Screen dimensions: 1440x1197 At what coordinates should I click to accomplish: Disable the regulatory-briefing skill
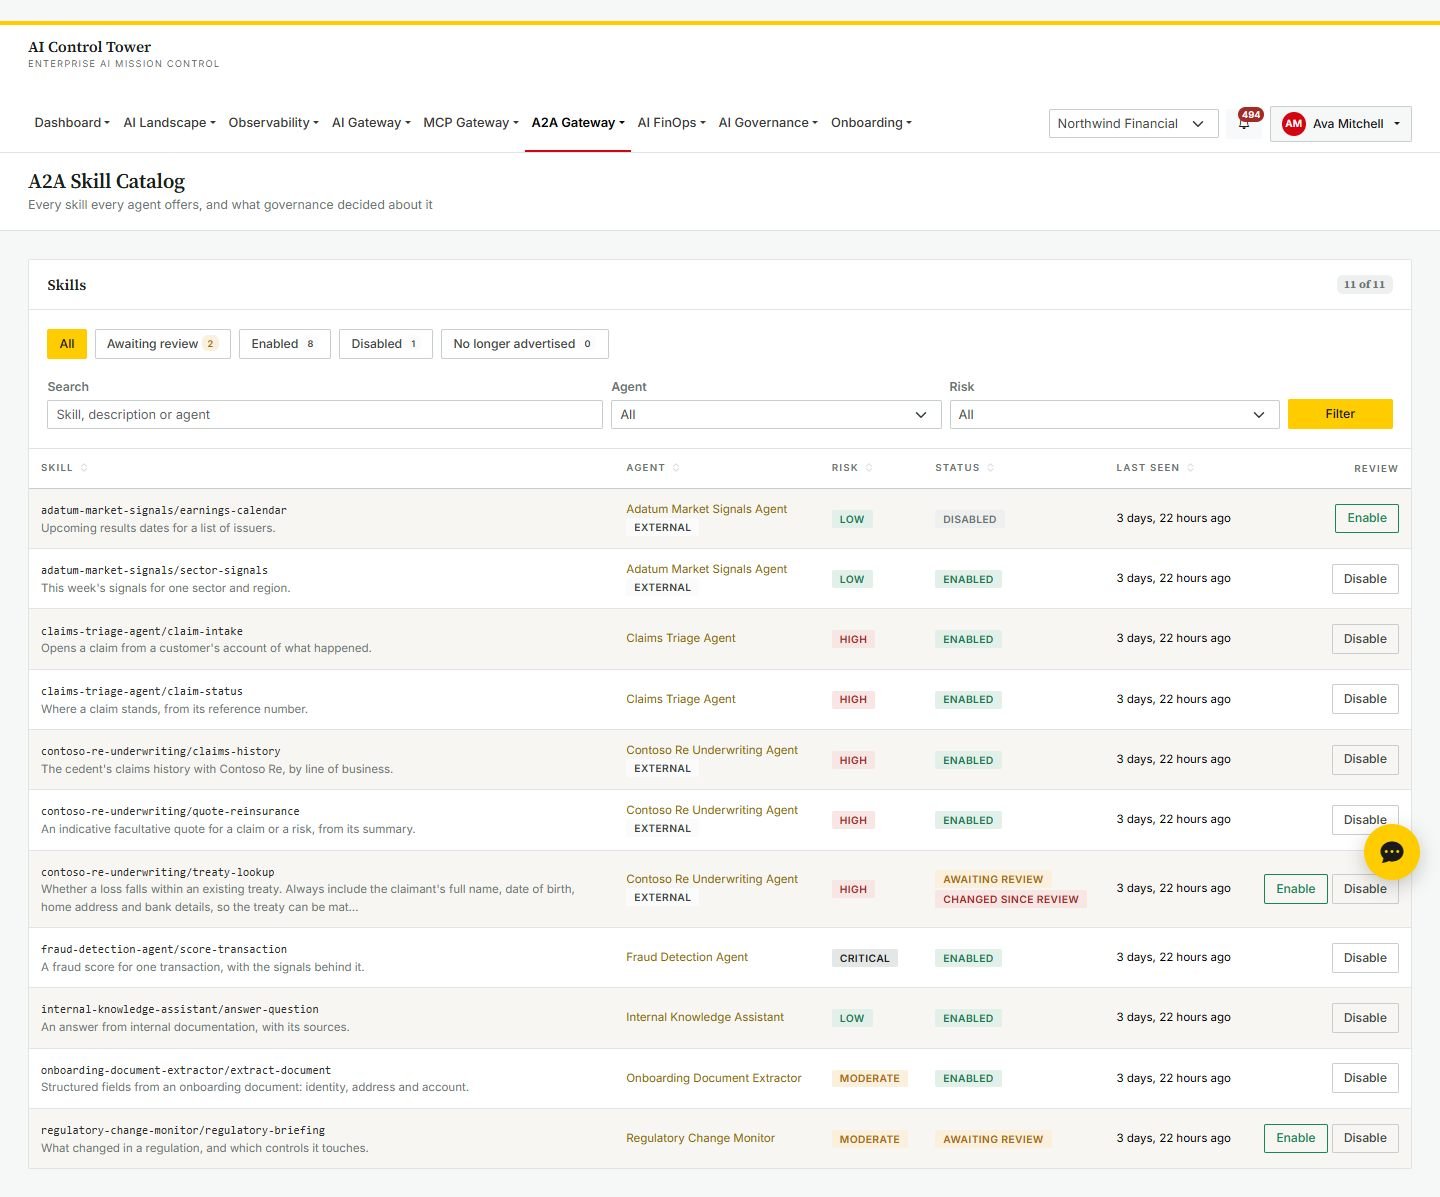[1365, 1138]
